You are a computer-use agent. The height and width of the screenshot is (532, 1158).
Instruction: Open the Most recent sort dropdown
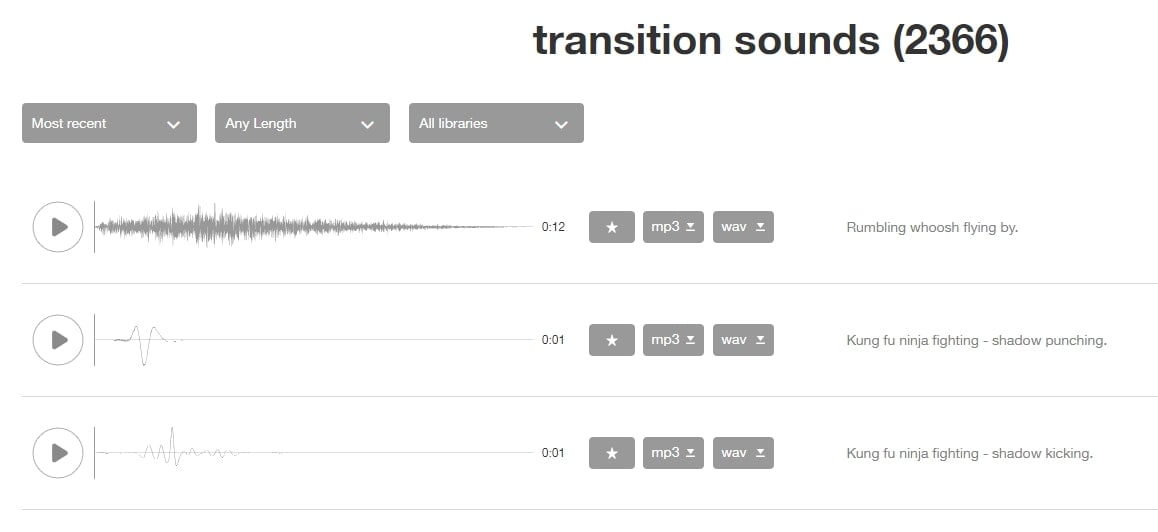click(x=109, y=123)
